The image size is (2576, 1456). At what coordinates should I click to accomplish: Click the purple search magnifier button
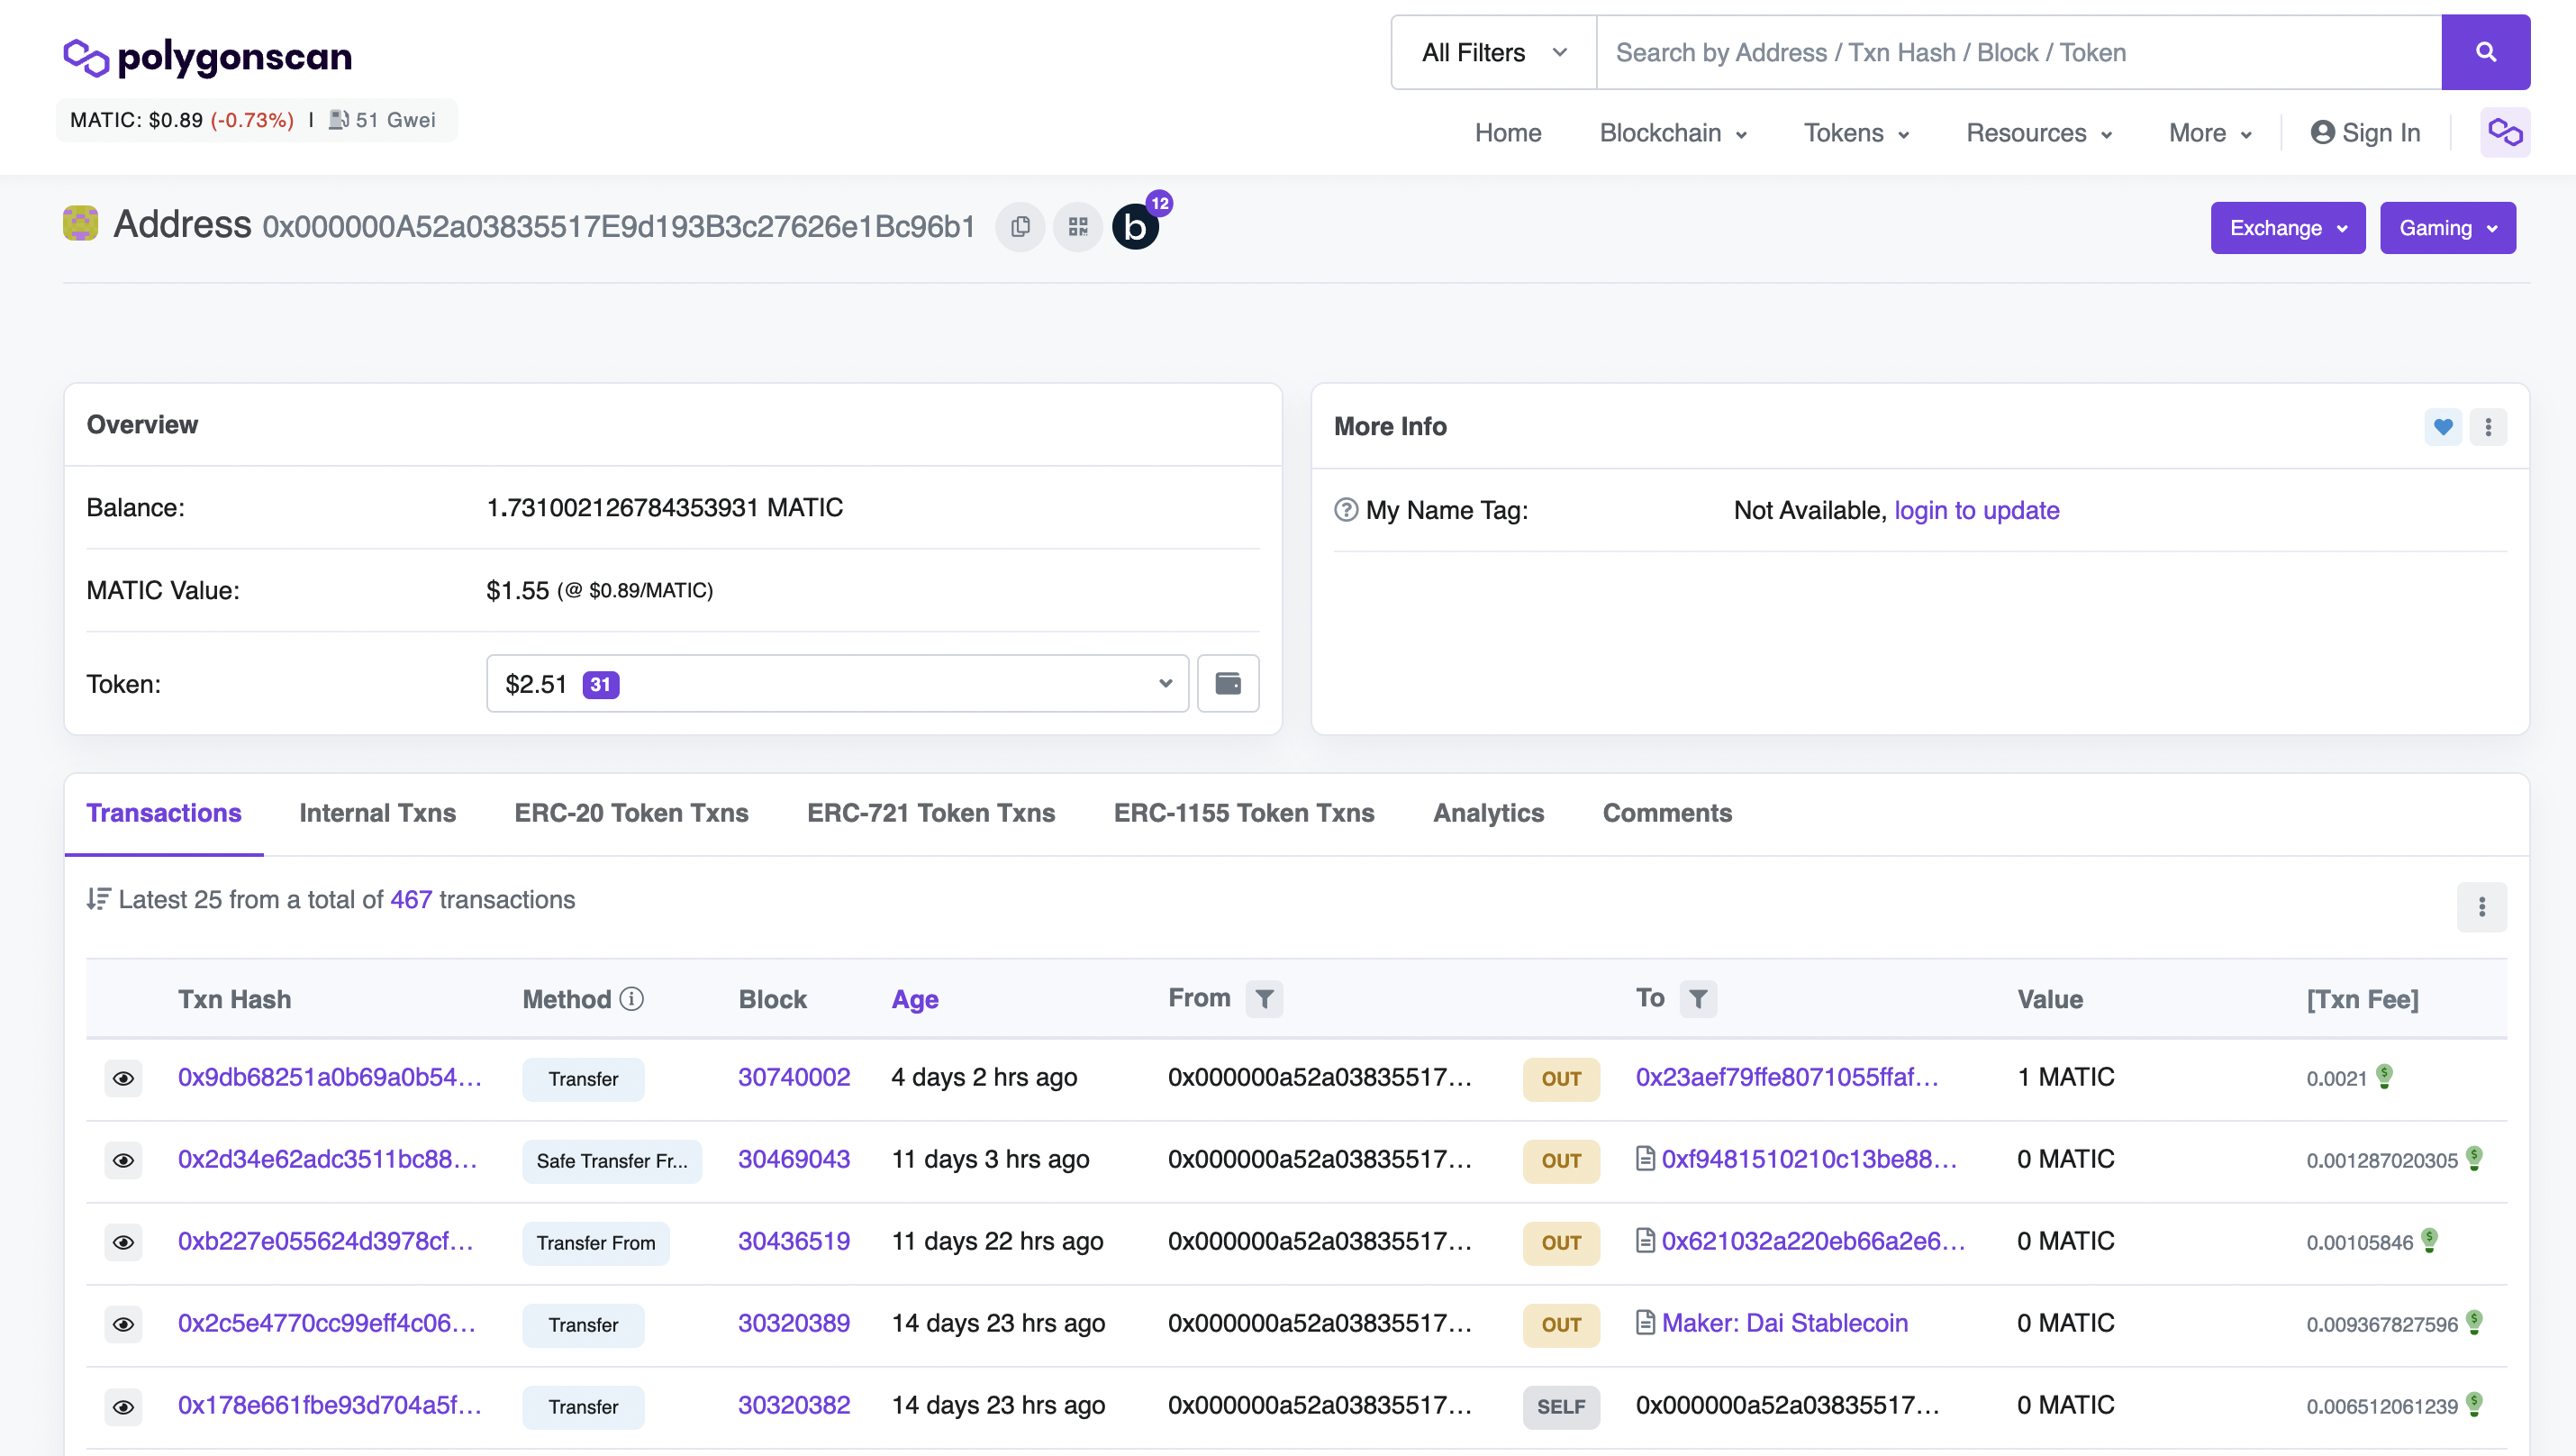2485,52
